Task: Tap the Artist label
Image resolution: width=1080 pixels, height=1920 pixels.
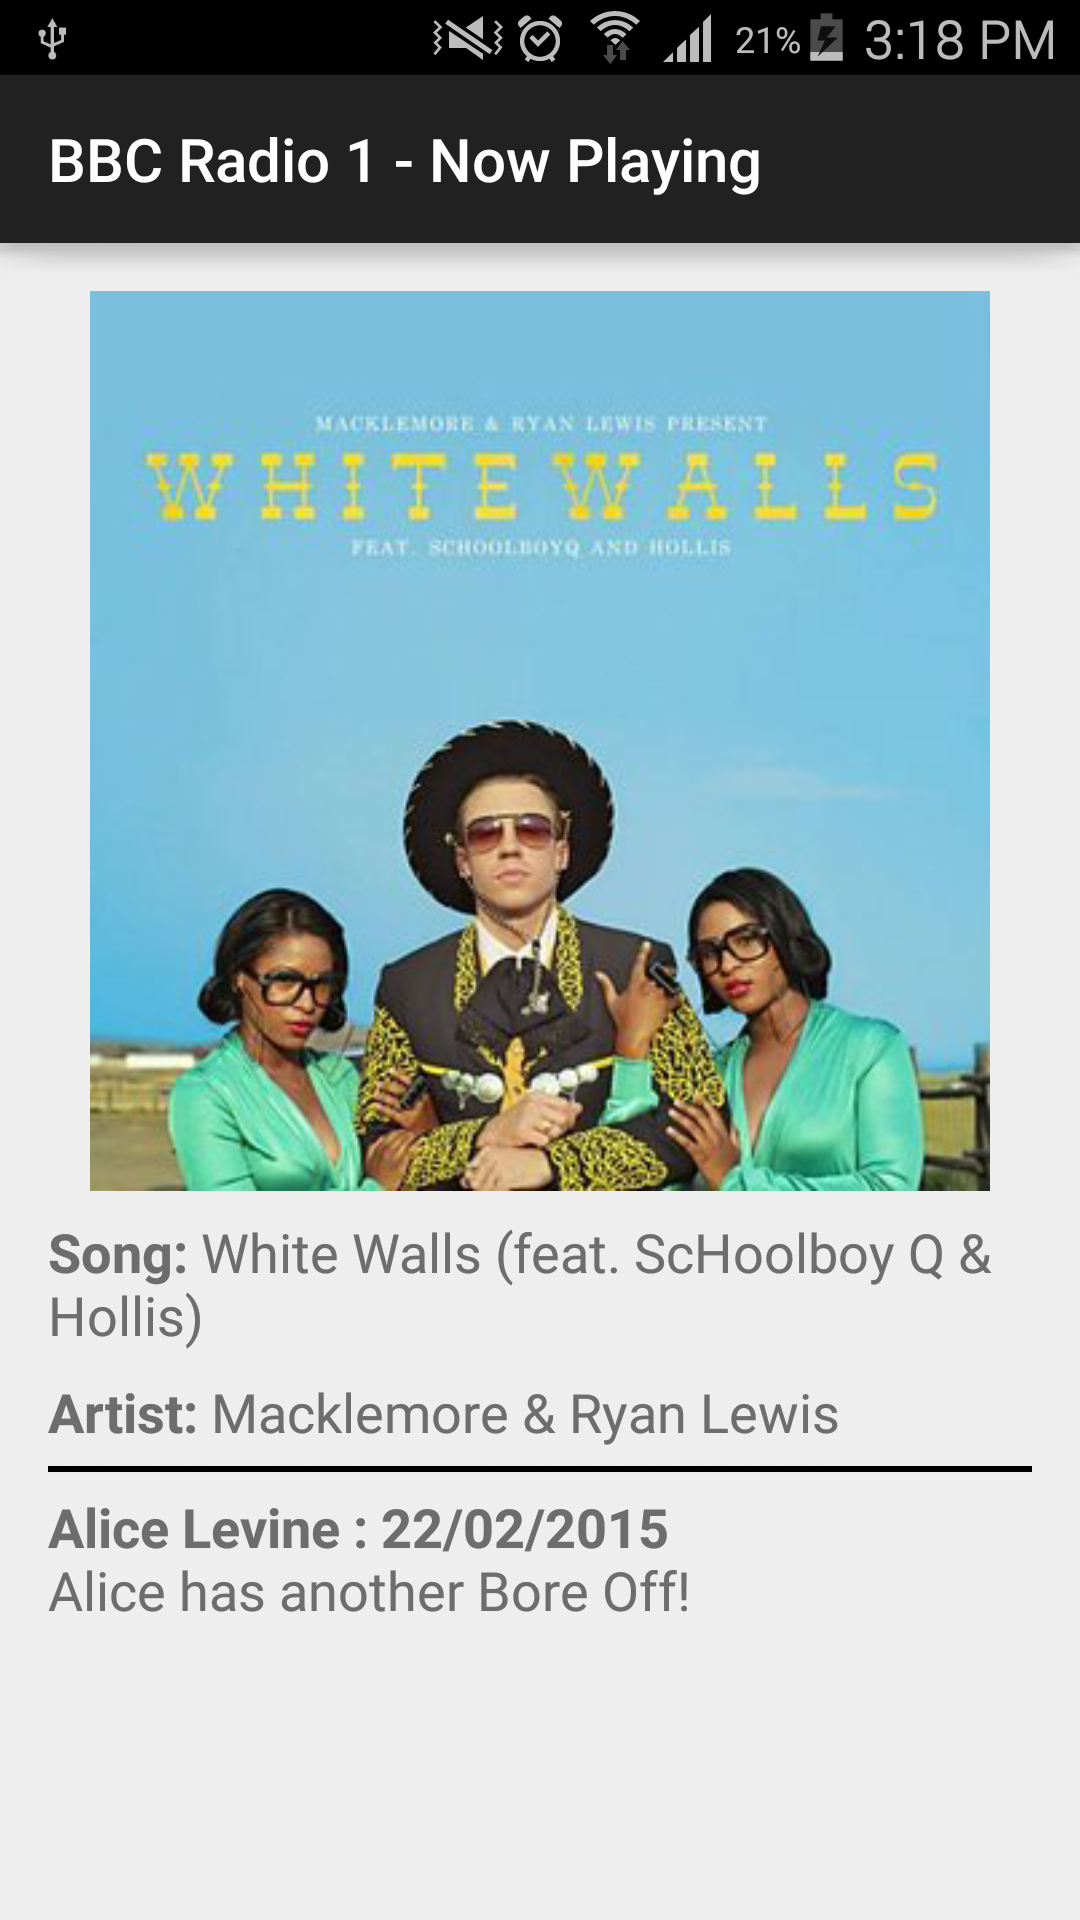Action: (123, 1414)
